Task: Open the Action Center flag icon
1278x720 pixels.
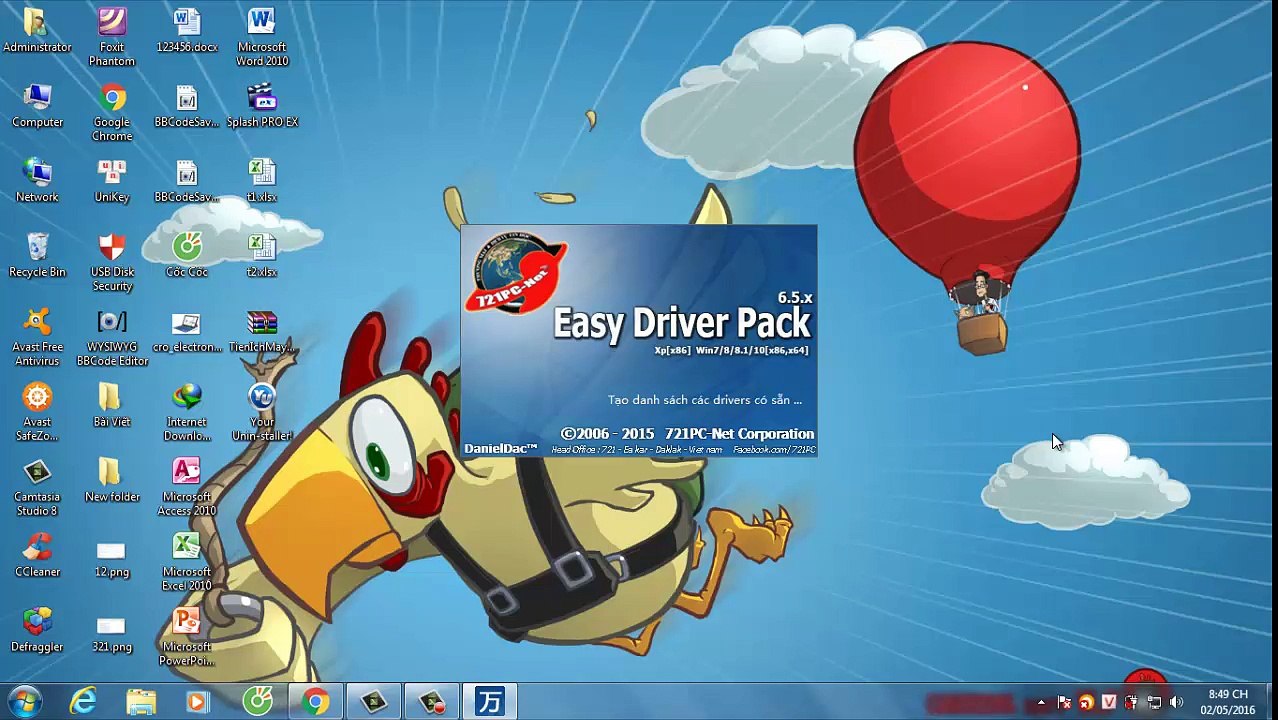Action: click(1064, 703)
